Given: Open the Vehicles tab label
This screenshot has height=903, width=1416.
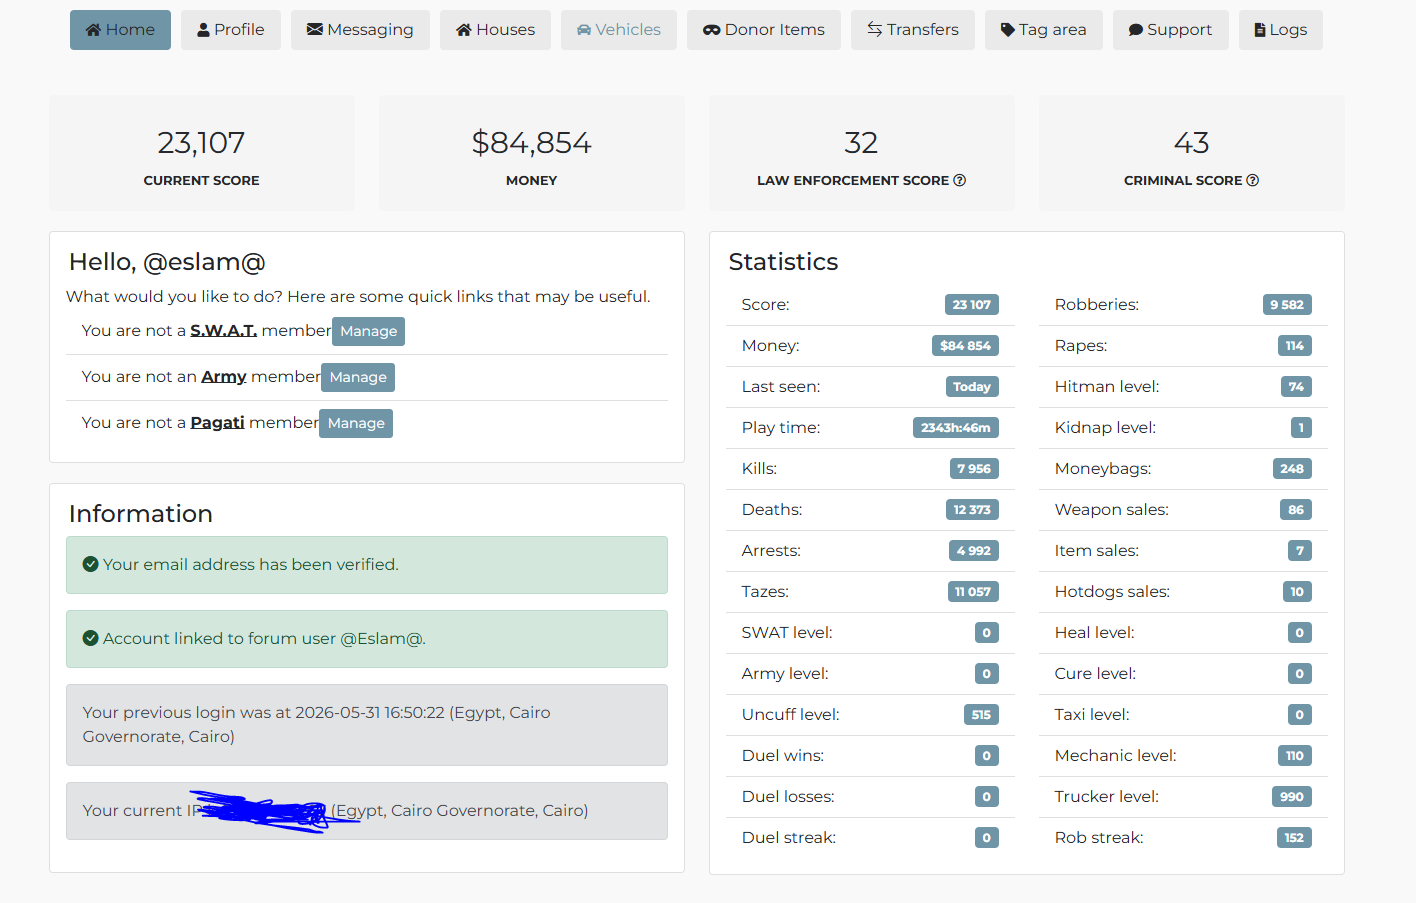Looking at the screenshot, I should [628, 30].
